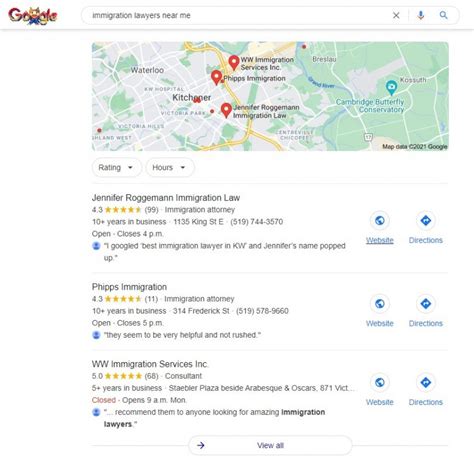Open WW Immigration Services Inc. listing title

[150, 364]
